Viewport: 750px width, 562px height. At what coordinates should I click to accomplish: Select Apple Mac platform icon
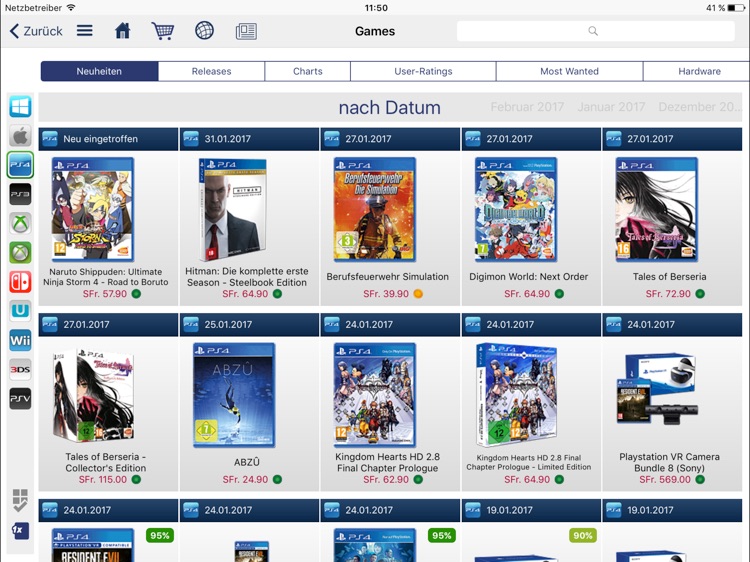20,136
